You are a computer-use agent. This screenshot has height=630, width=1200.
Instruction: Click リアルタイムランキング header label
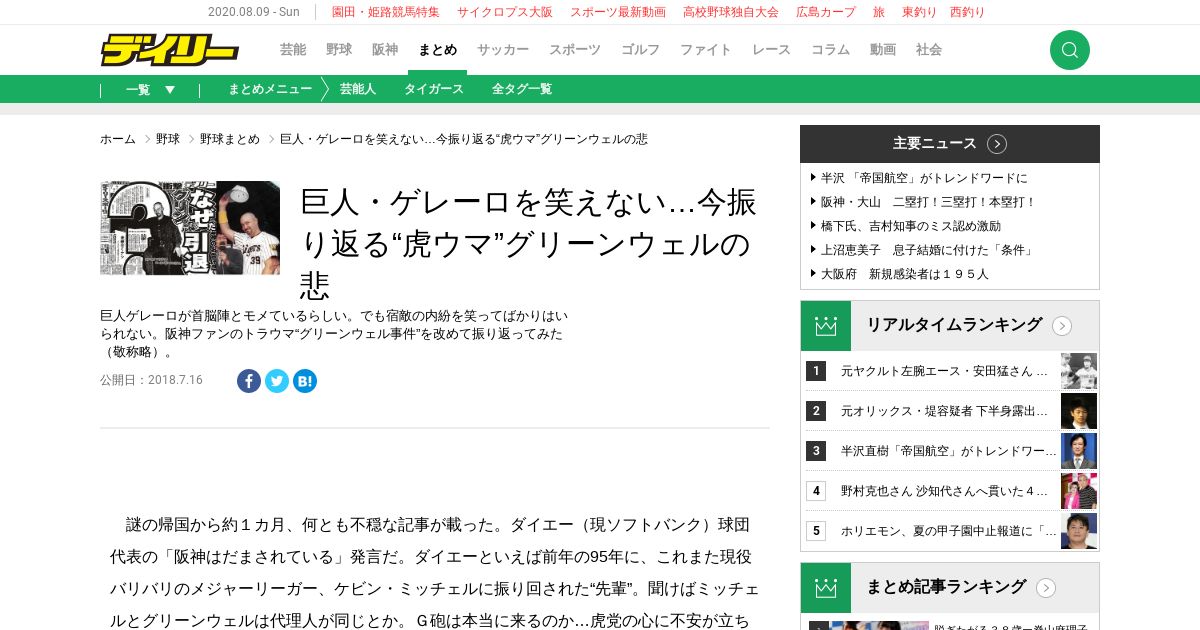tap(954, 325)
